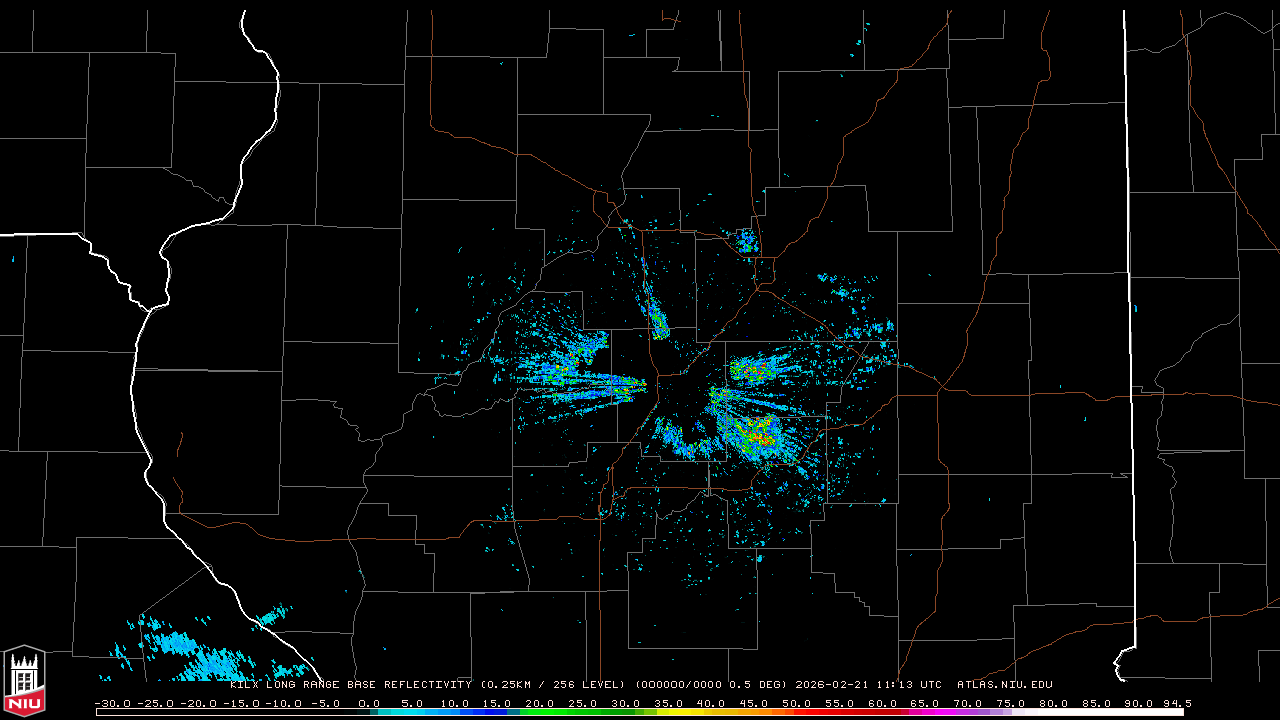Click the 20.0 dBZ scale label
The height and width of the screenshot is (720, 1280).
pos(540,704)
